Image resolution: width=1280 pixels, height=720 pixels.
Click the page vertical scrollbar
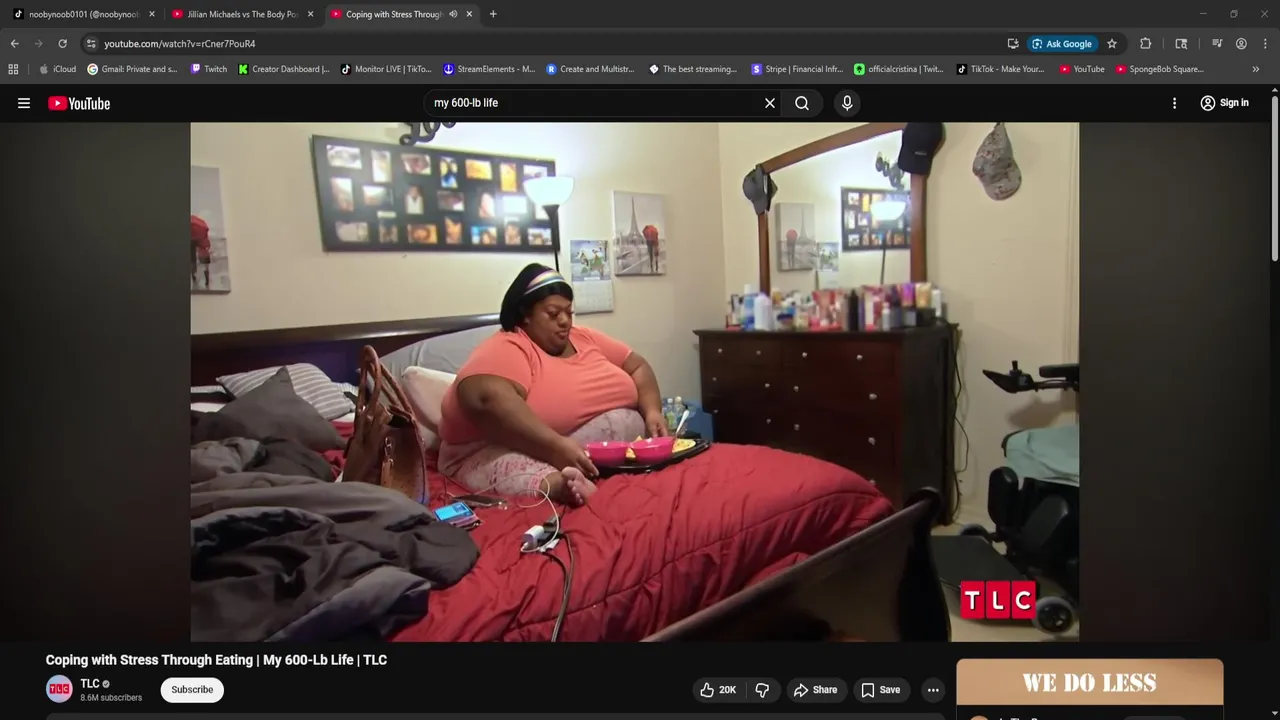(1274, 180)
